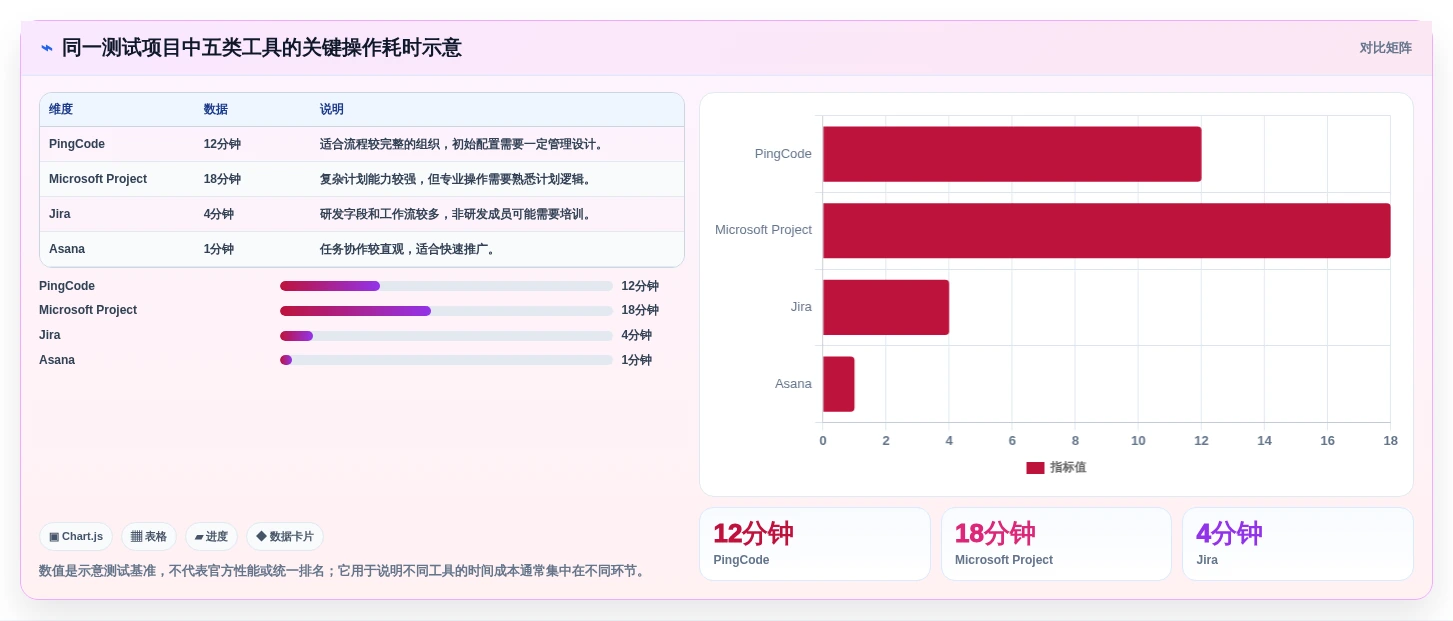Select PingCode cell in the table
This screenshot has width=1453, height=621.
tap(77, 144)
